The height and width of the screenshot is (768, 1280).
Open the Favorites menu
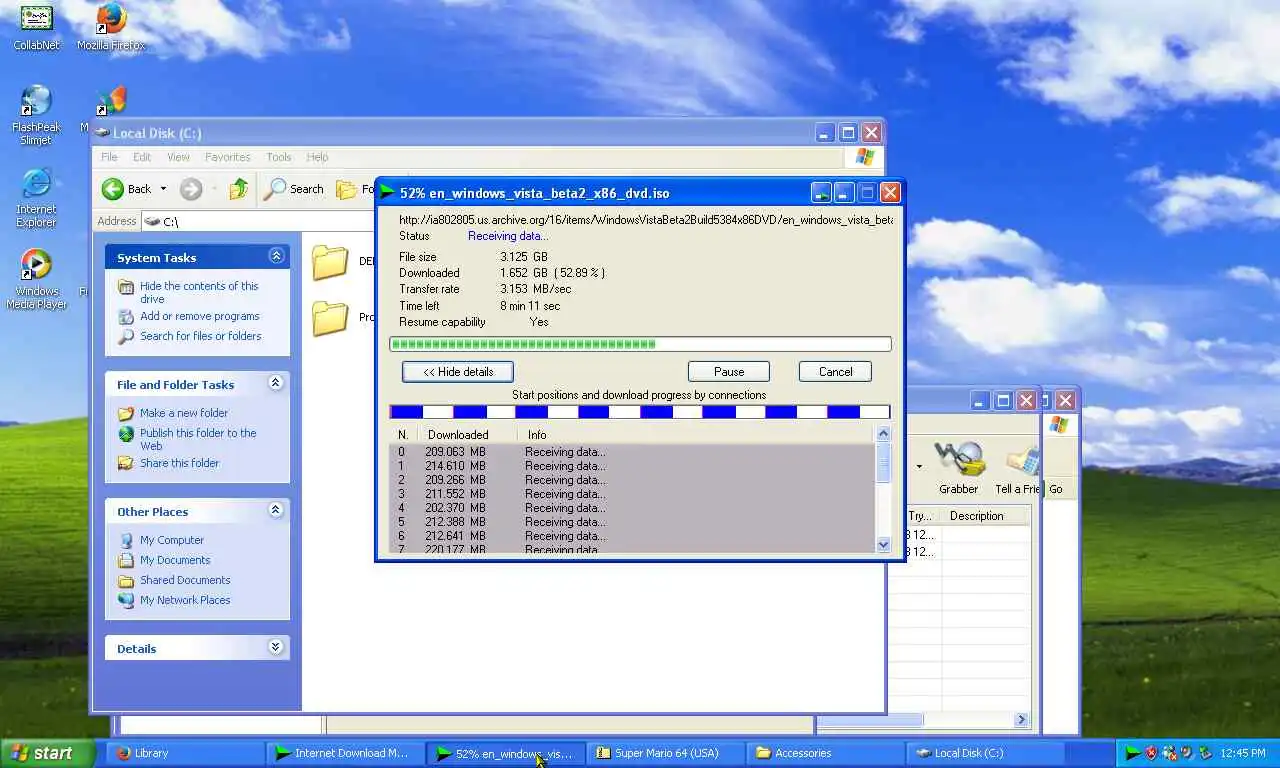click(x=228, y=157)
